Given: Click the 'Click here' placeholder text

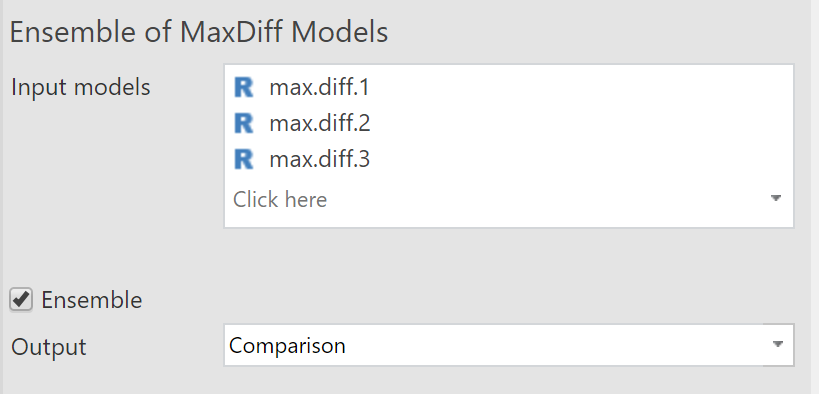Looking at the screenshot, I should (x=280, y=199).
